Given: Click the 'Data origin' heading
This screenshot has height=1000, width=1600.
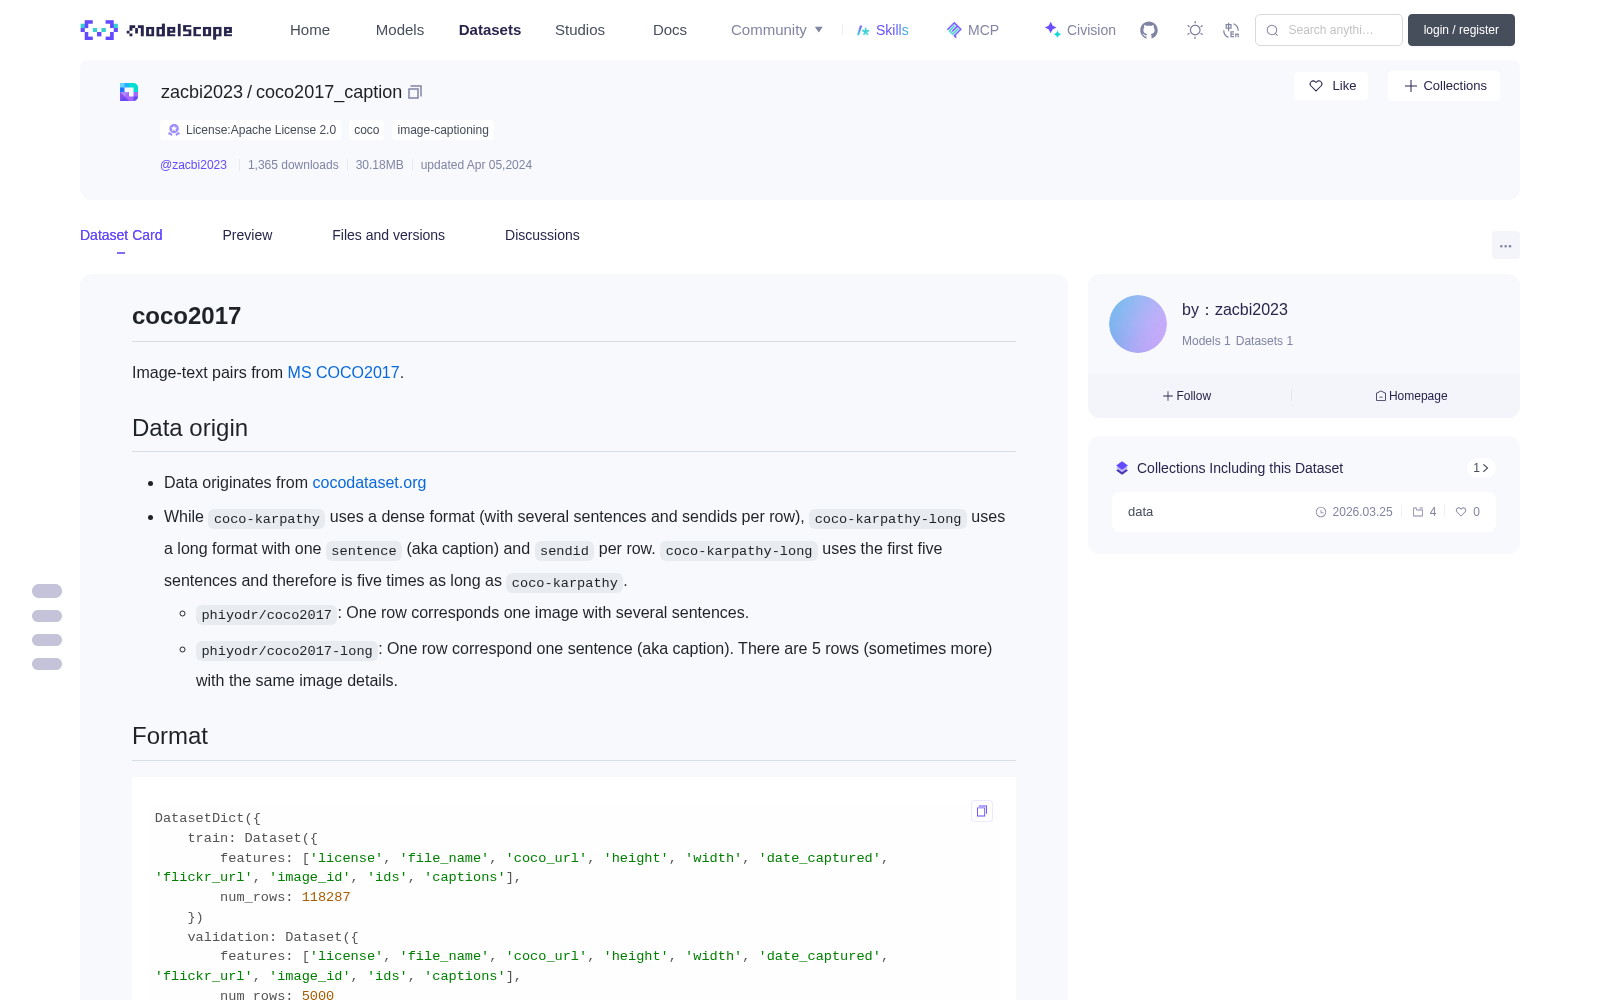Looking at the screenshot, I should tap(190, 428).
